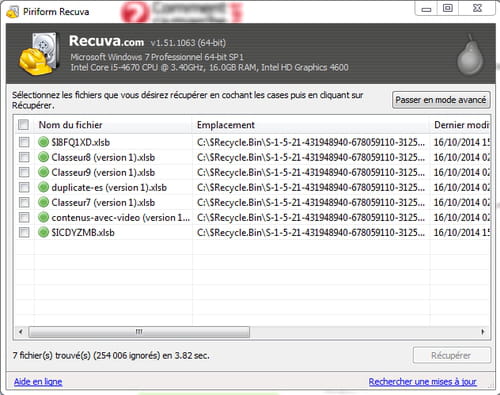
Task: Click the horizontal scrollbar thumb
Action: (139, 332)
